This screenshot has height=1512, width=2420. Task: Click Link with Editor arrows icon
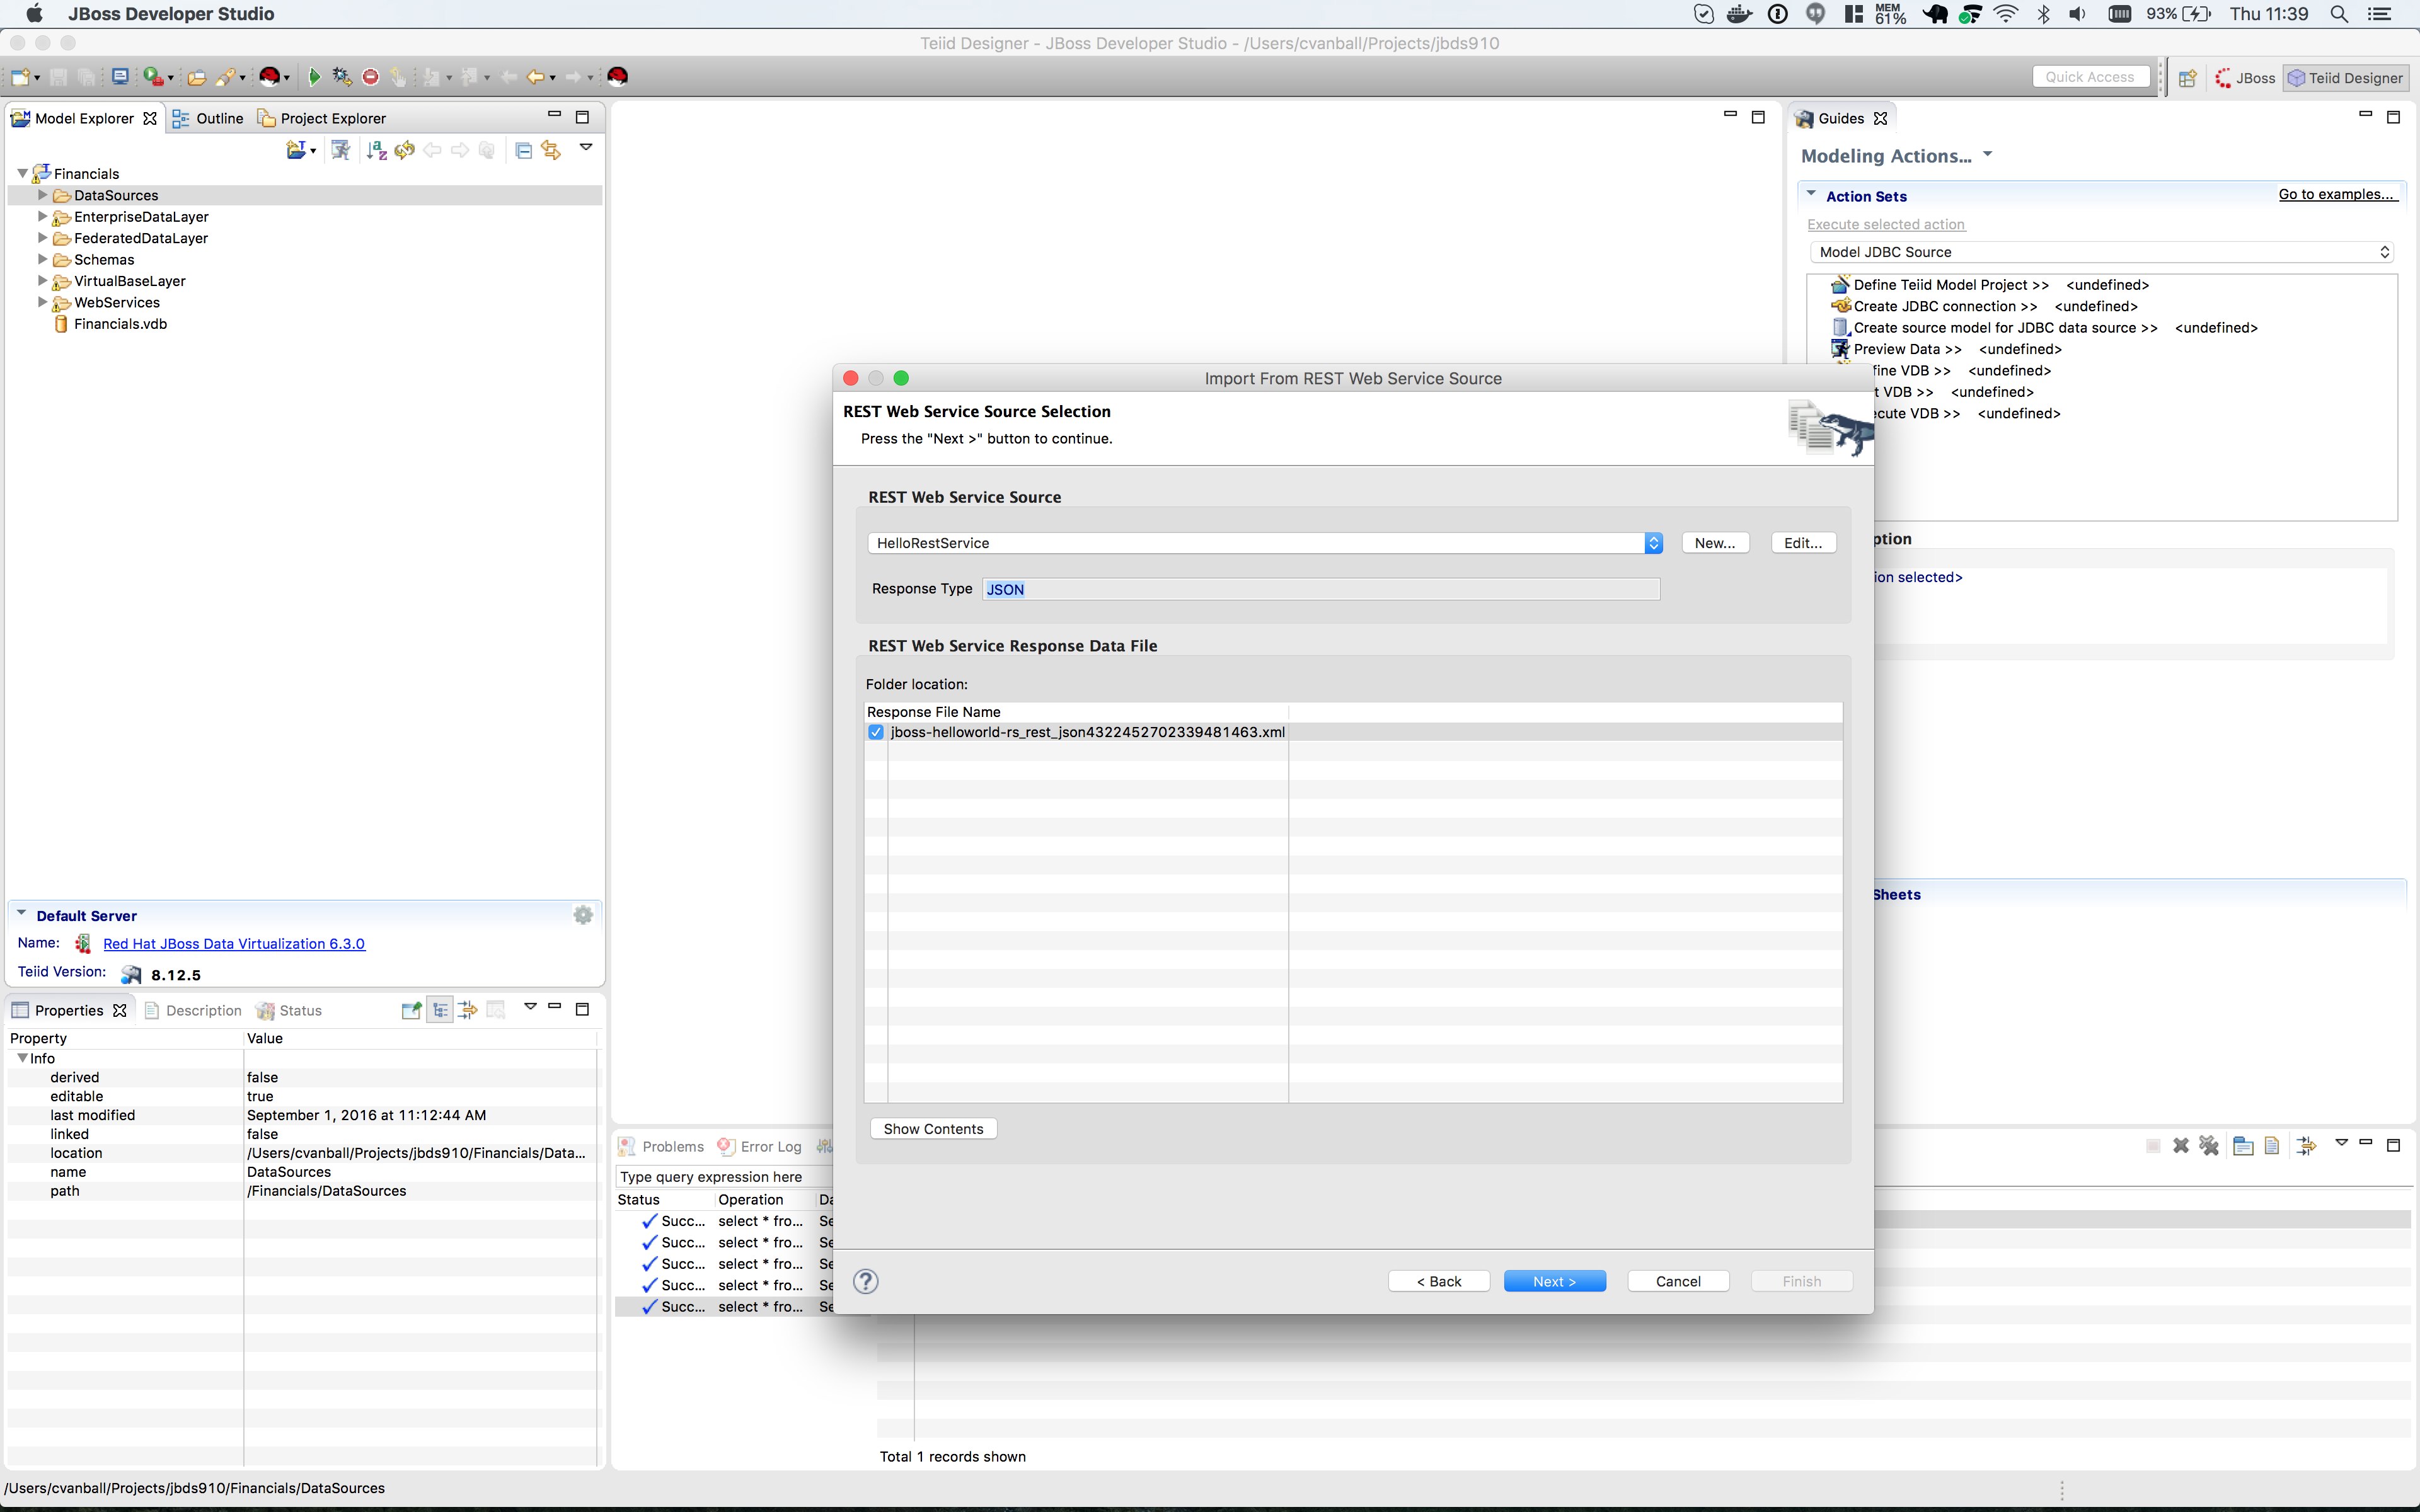(x=551, y=150)
